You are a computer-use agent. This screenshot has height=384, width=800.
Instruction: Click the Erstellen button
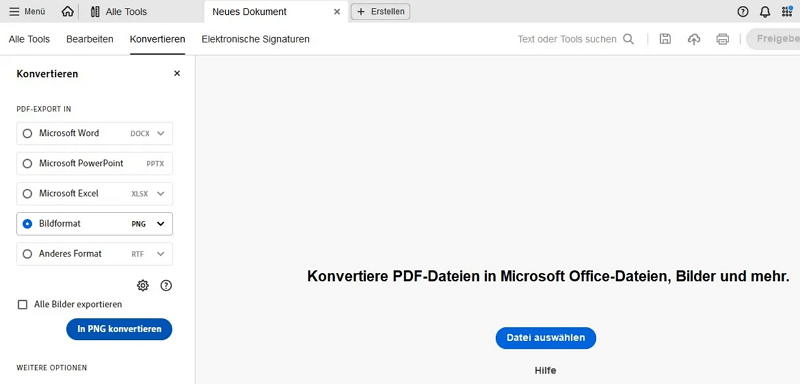381,11
